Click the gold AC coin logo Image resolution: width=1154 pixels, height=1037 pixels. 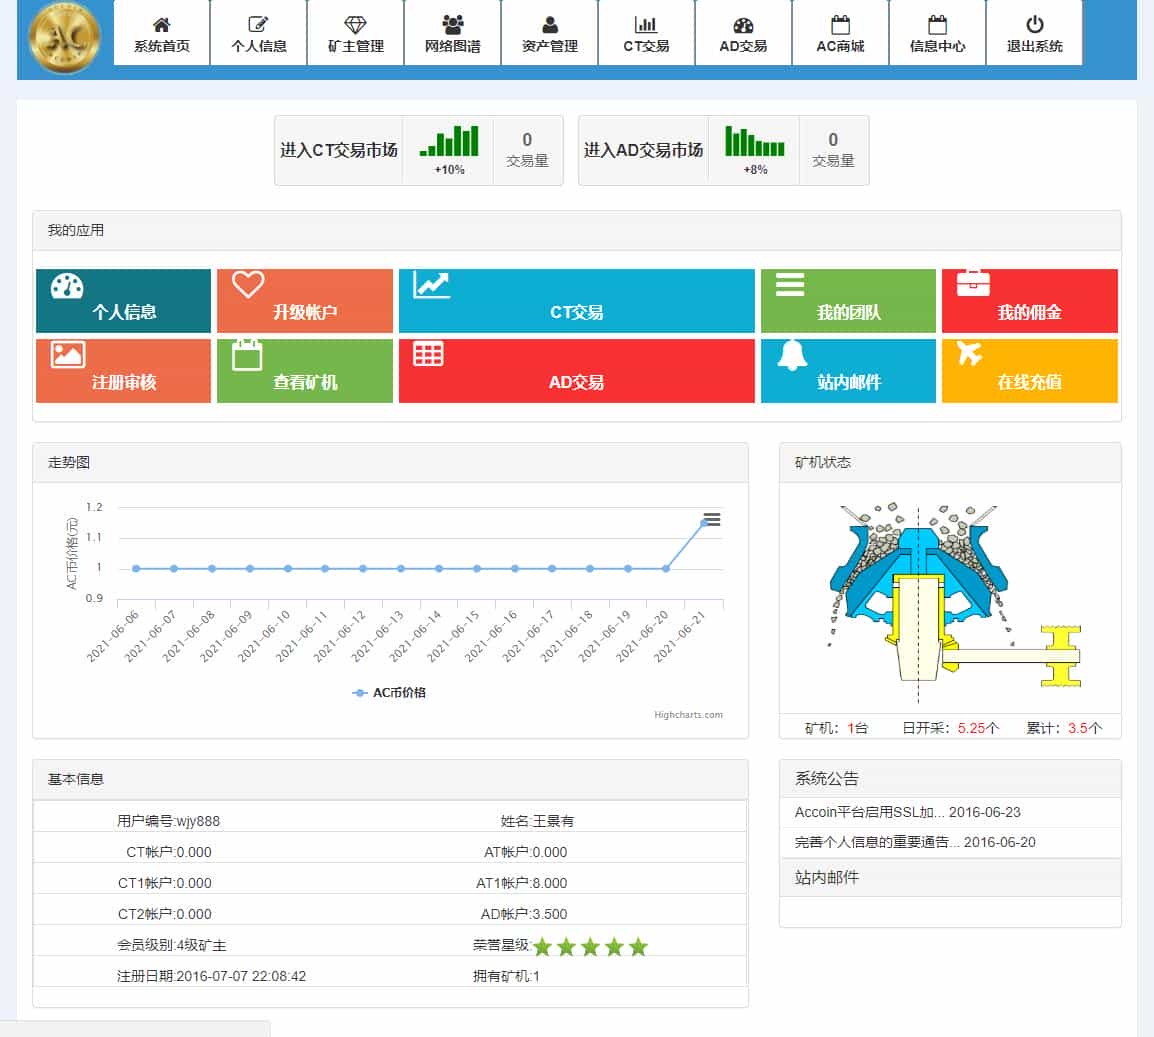tap(64, 37)
